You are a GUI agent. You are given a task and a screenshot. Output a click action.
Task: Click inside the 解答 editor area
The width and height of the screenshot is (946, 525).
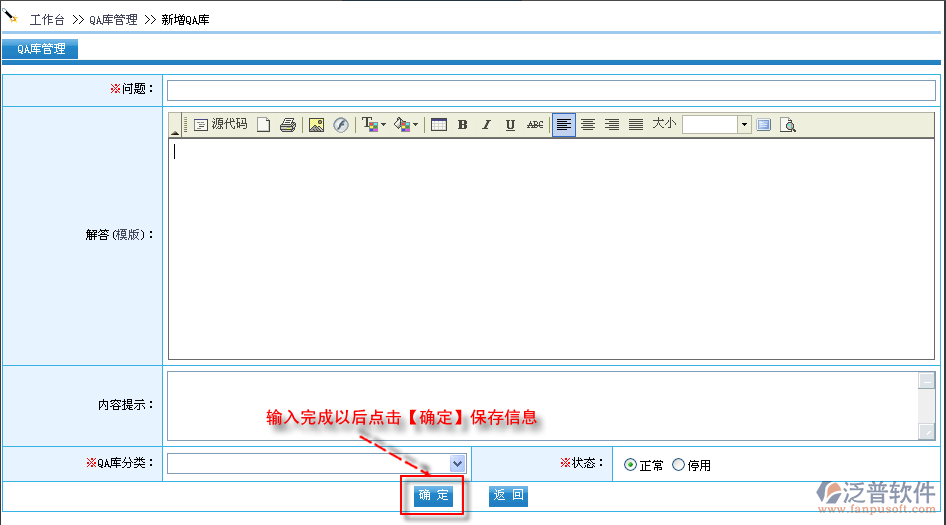click(x=551, y=249)
